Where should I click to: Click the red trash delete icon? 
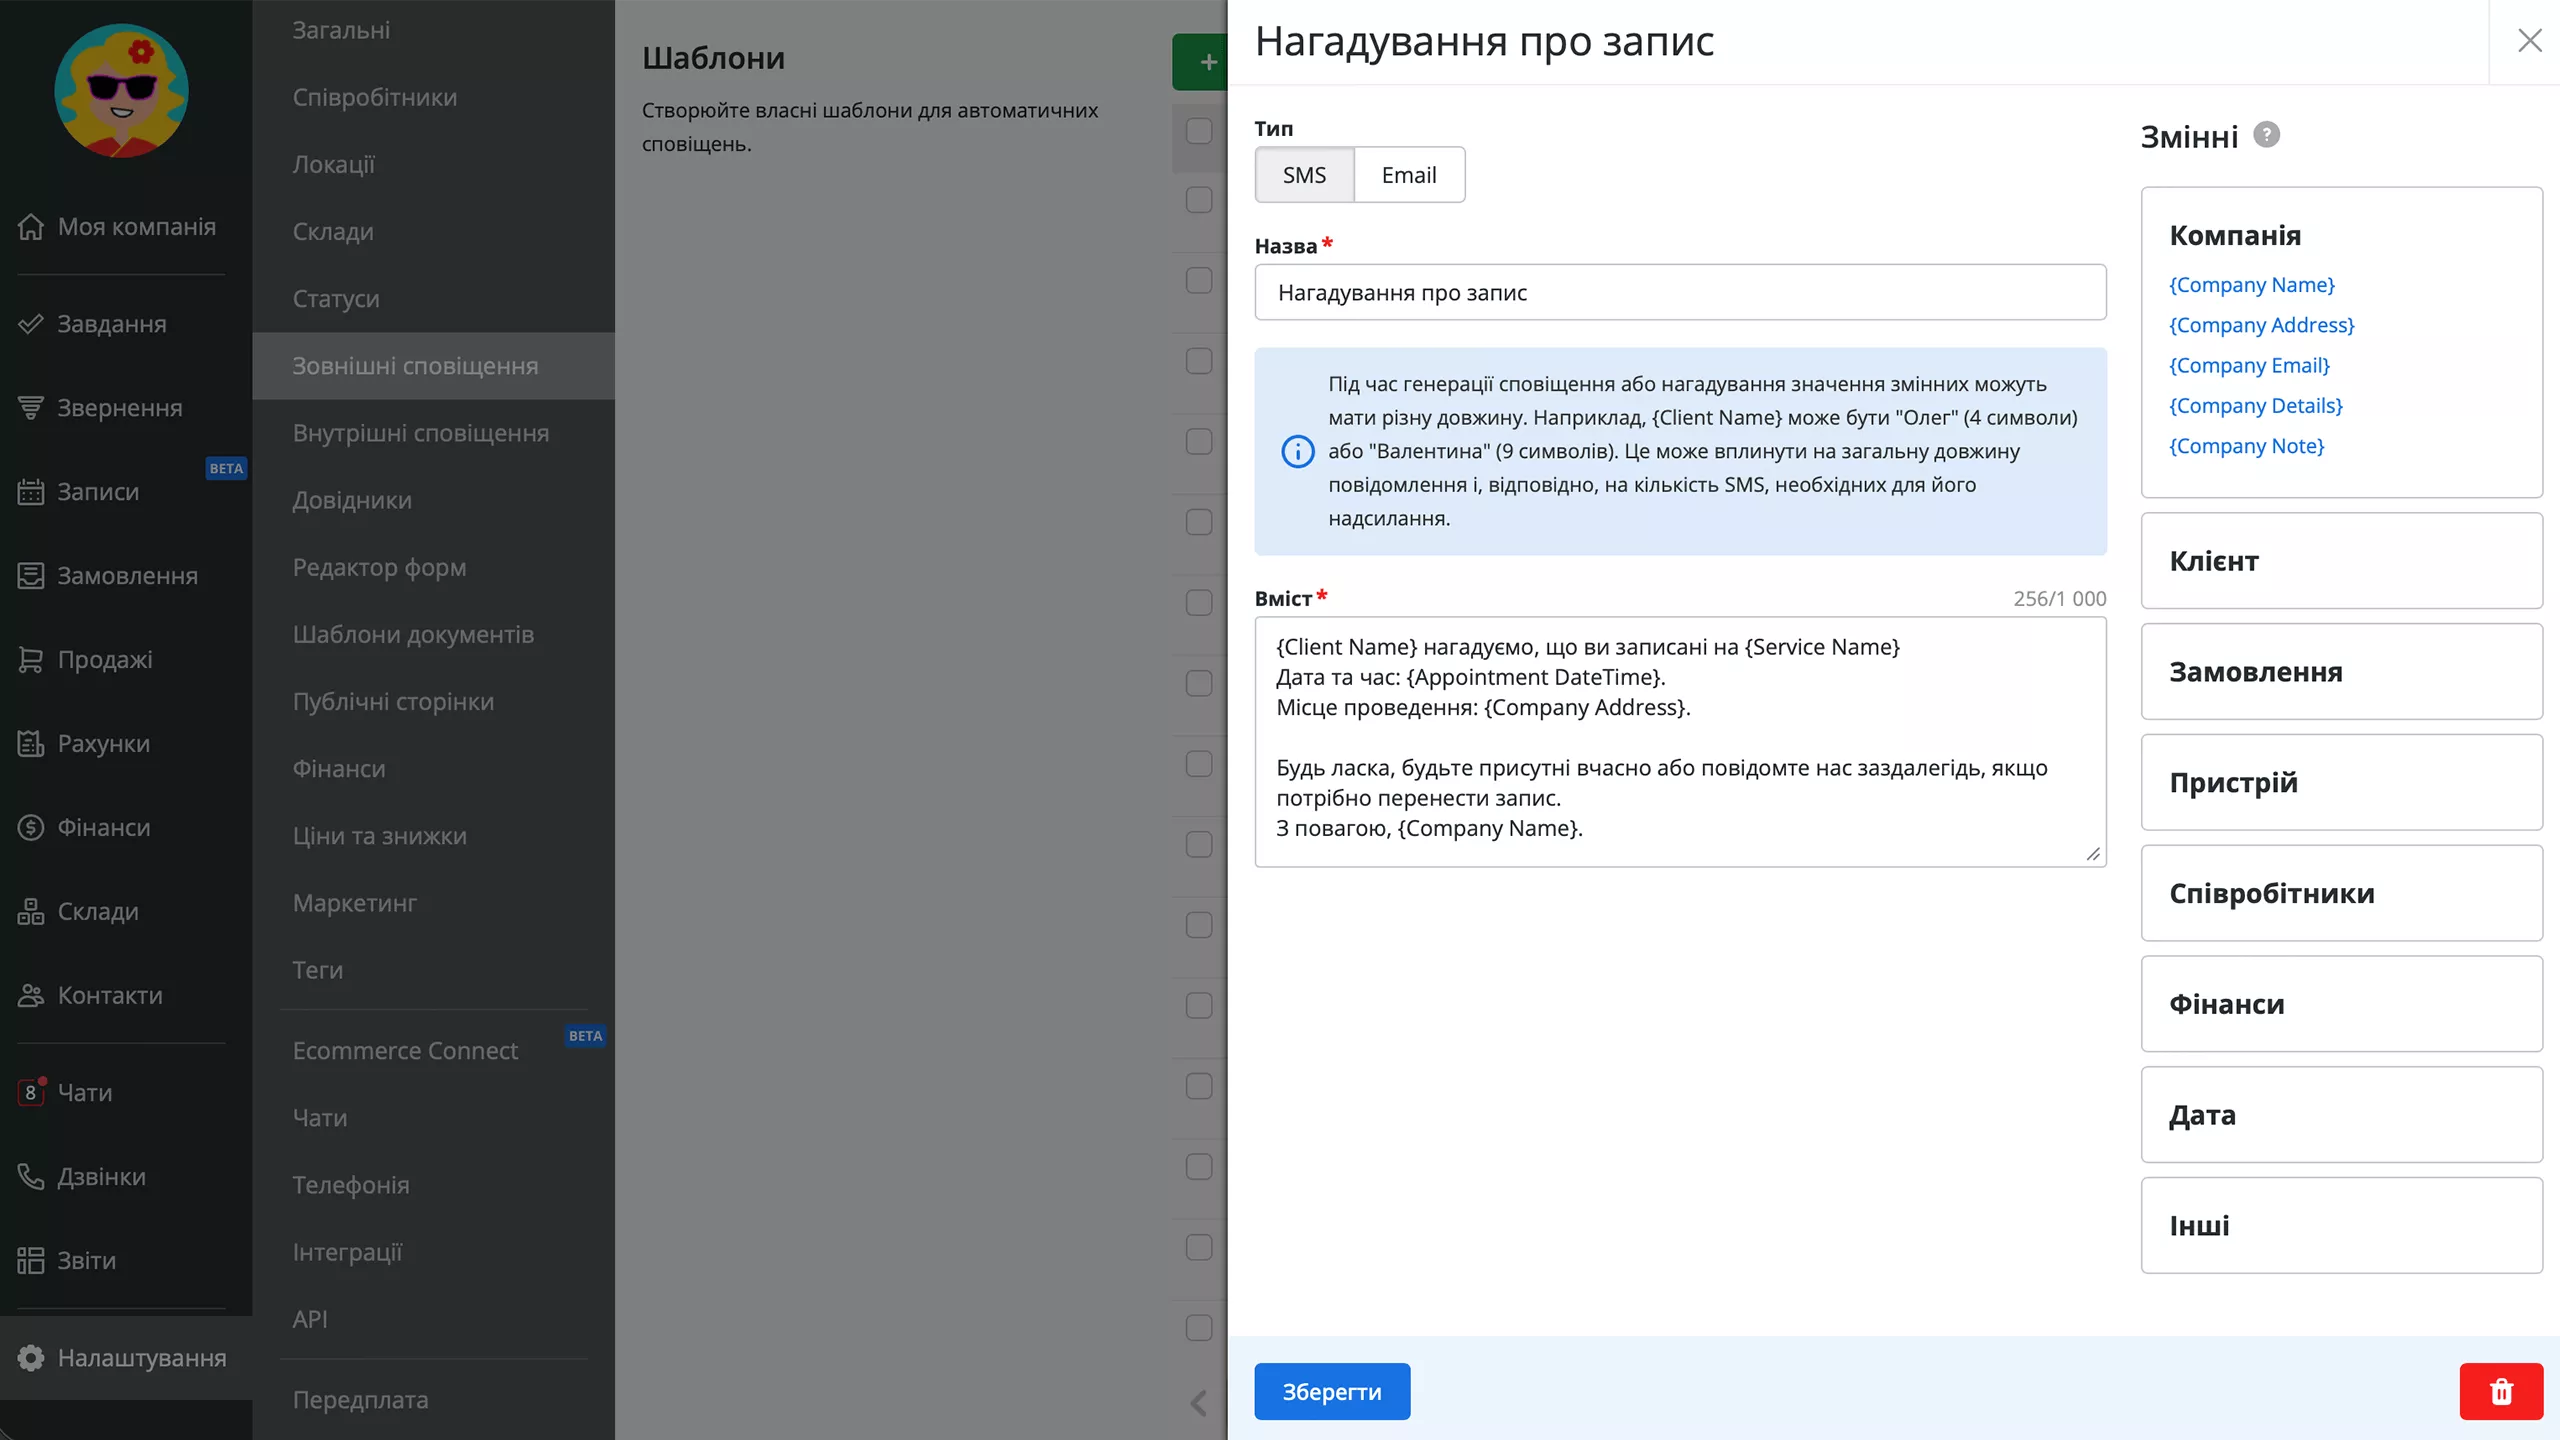click(x=2501, y=1391)
